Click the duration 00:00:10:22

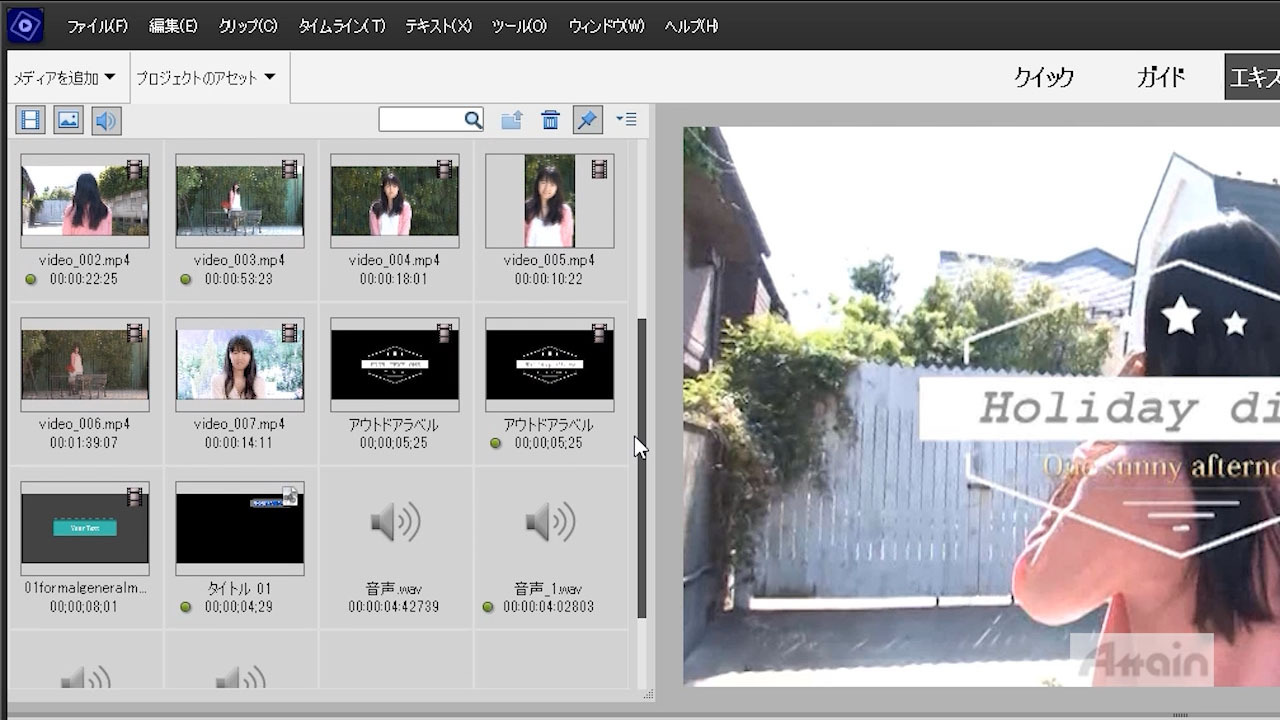click(550, 279)
